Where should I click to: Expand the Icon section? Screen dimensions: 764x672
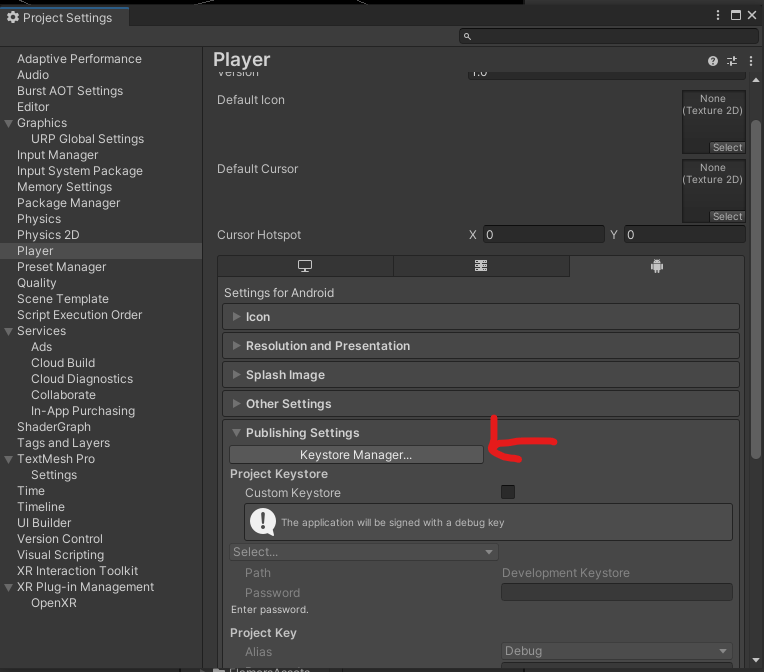480,317
